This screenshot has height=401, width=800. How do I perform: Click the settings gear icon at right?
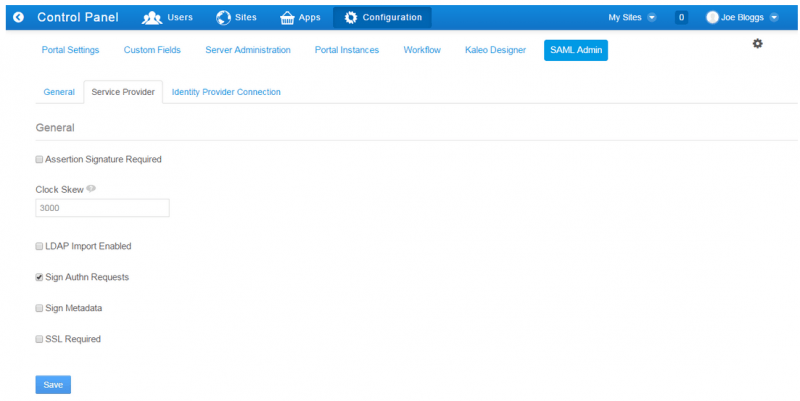click(x=757, y=44)
